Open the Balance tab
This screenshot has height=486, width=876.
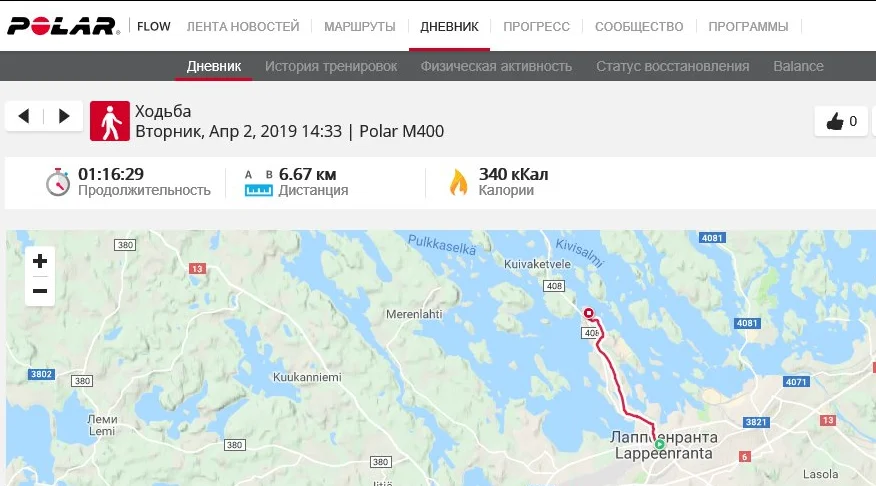[798, 66]
